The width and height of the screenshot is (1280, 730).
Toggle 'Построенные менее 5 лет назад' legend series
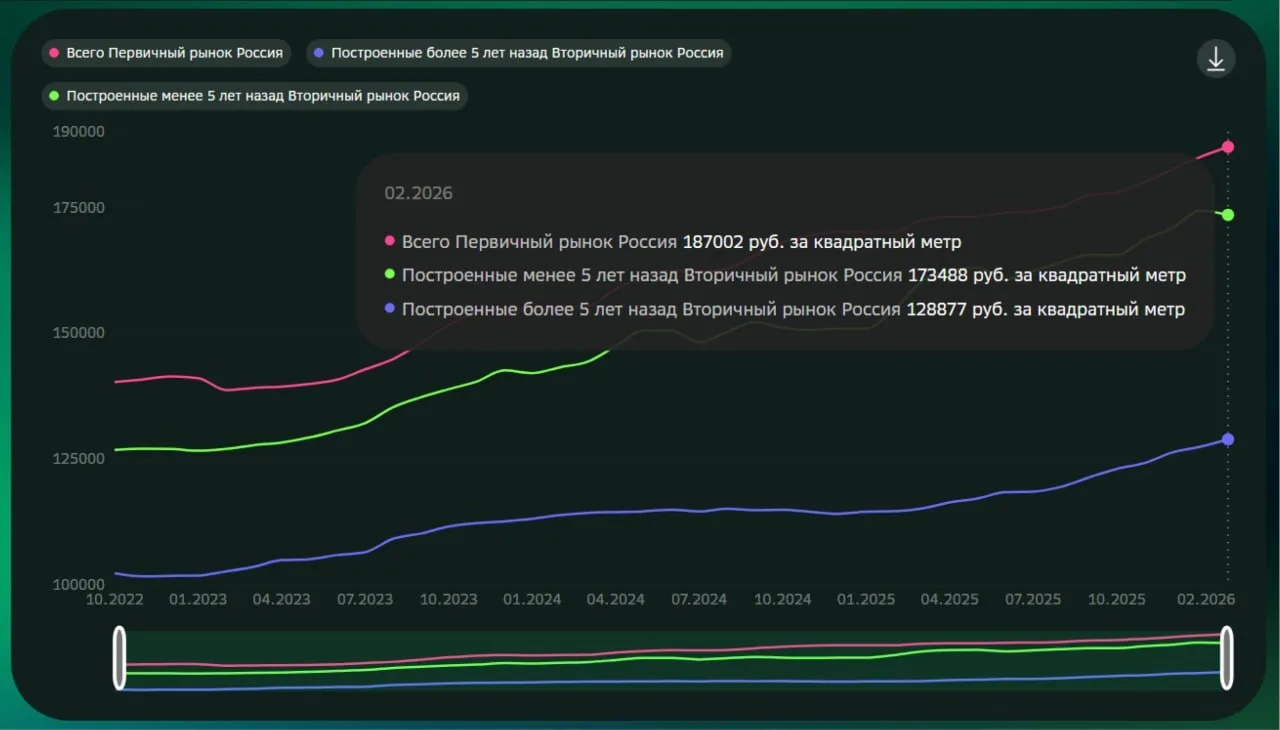(x=254, y=96)
